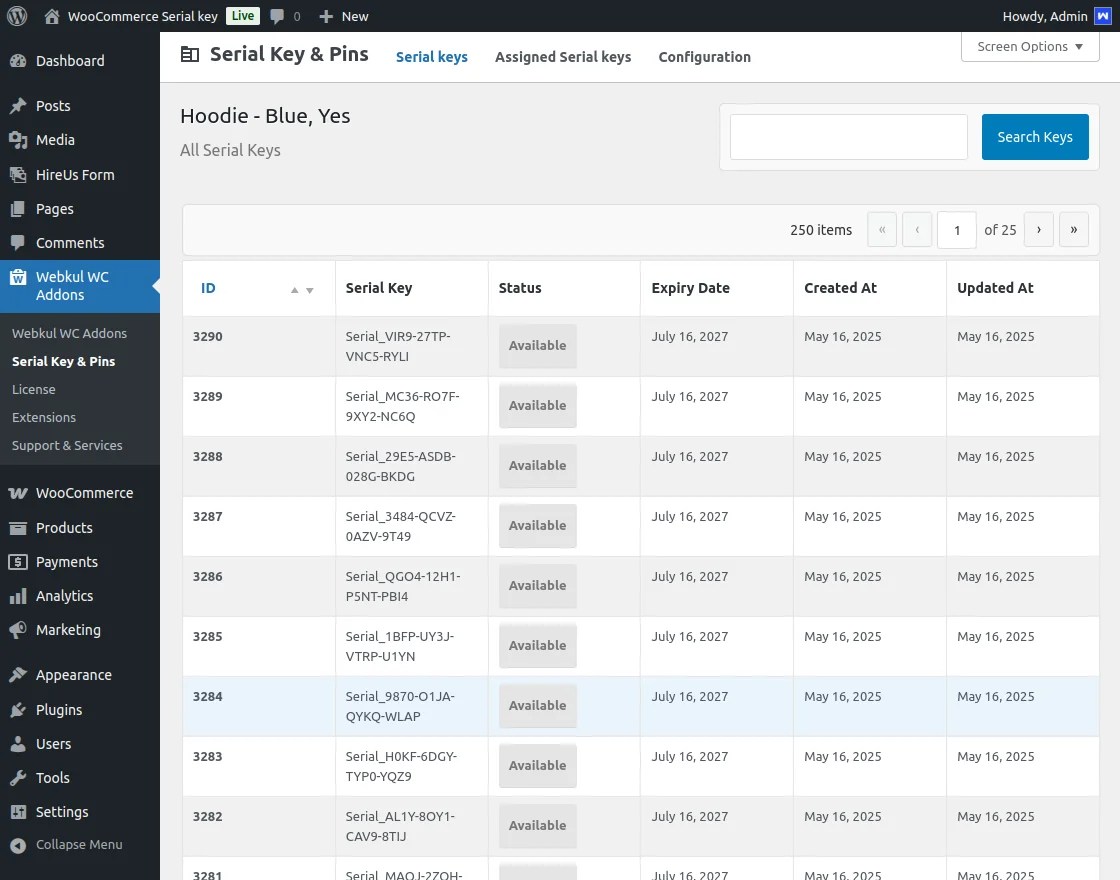Expand the Screen Options dropdown
The height and width of the screenshot is (880, 1120).
coord(1030,47)
